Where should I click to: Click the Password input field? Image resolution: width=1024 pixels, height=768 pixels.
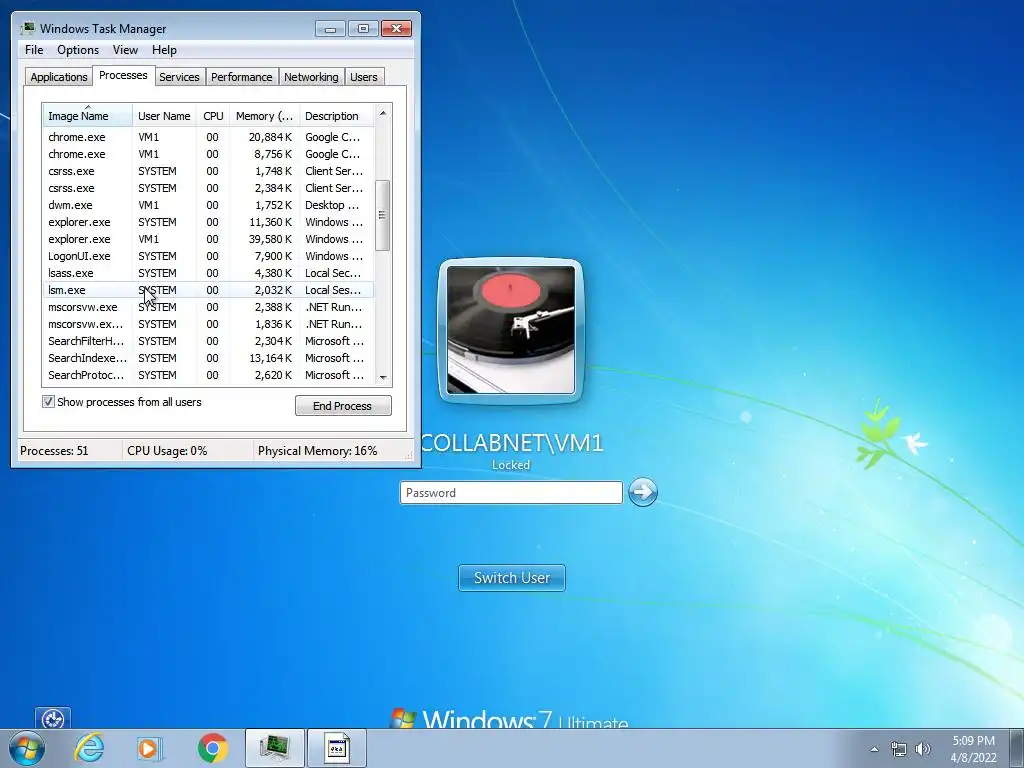[511, 492]
